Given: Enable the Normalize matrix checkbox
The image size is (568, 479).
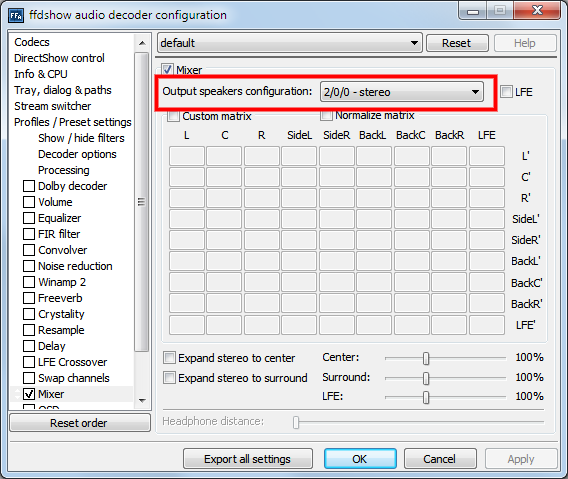Looking at the screenshot, I should click(x=326, y=115).
